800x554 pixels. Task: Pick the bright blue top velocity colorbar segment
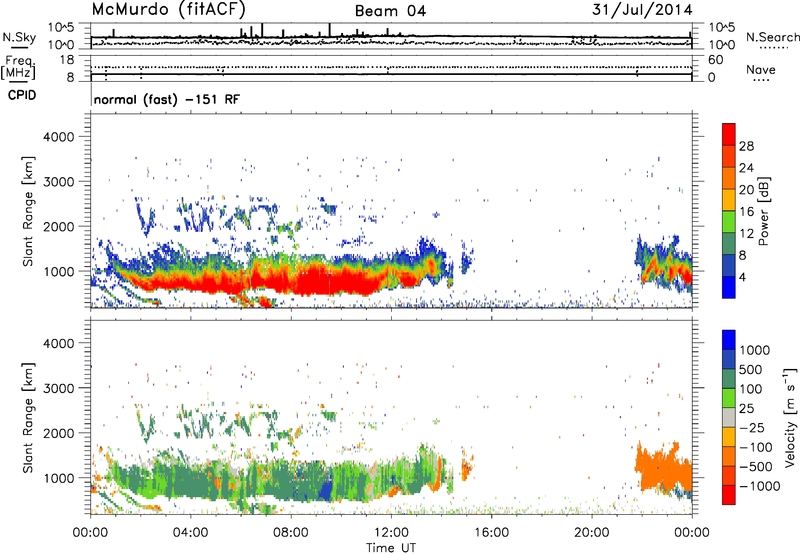point(729,340)
